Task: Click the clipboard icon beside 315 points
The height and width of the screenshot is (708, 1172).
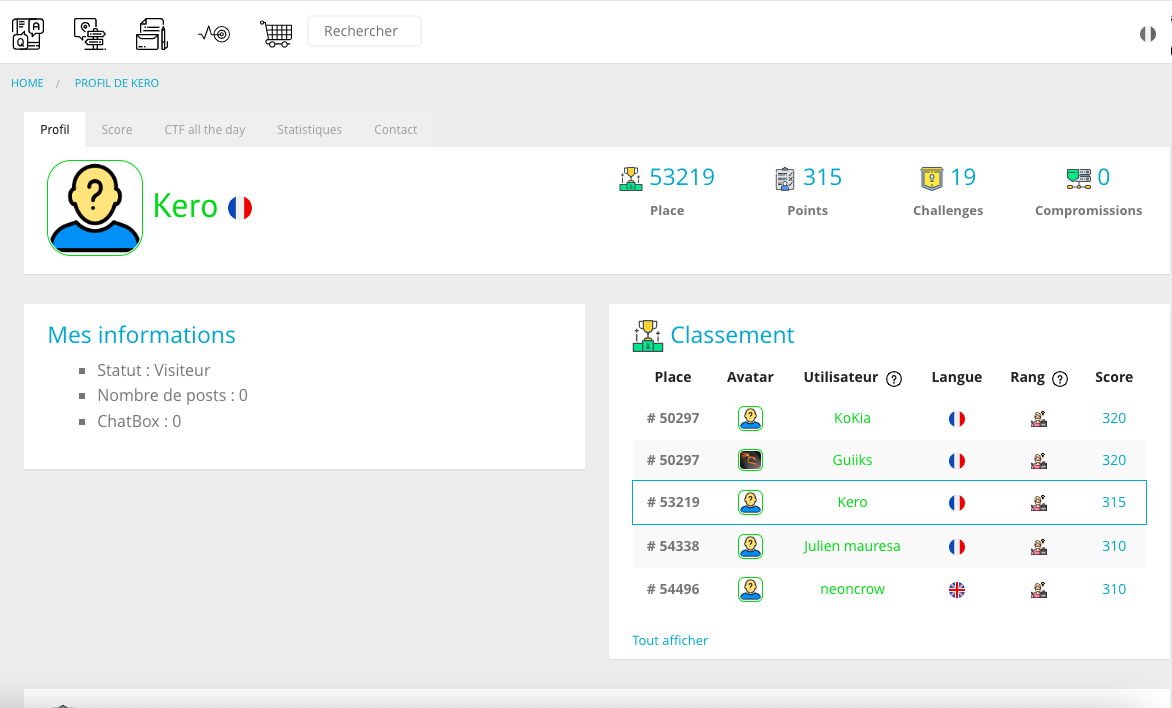Action: tap(785, 179)
